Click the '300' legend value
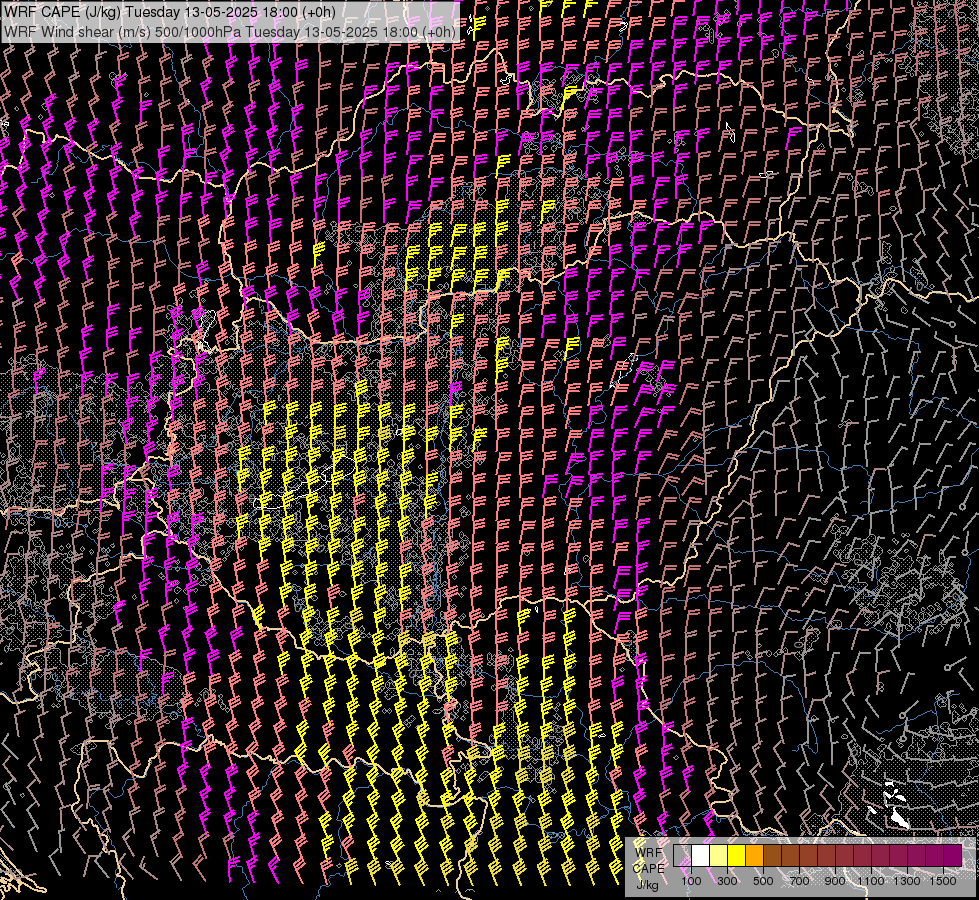The height and width of the screenshot is (900, 979). pyautogui.click(x=727, y=881)
